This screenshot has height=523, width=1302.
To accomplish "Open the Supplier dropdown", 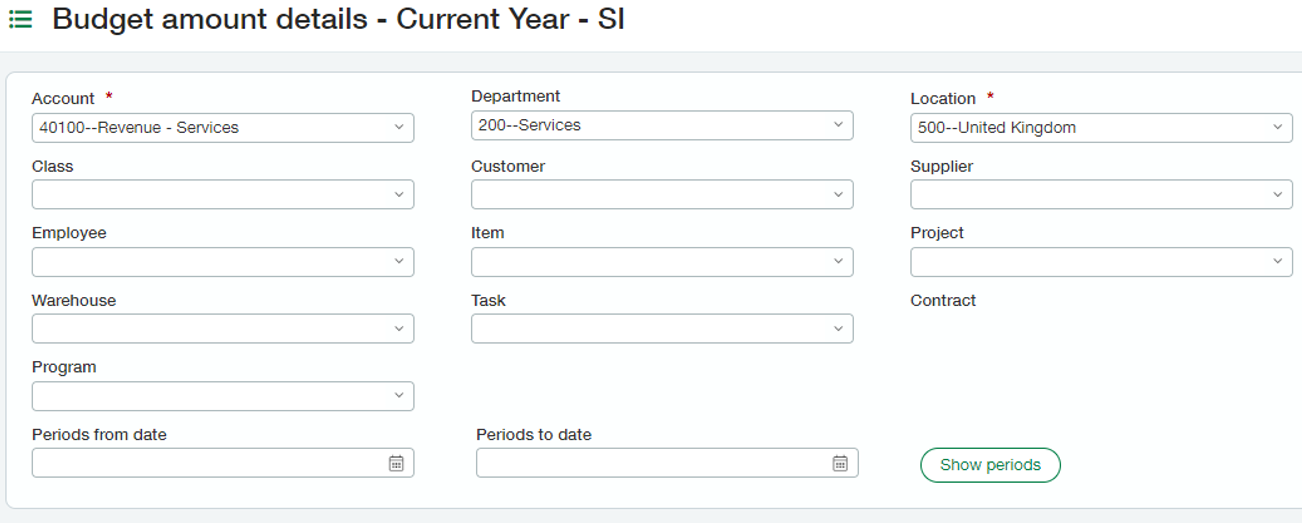I will [x=1101, y=194].
